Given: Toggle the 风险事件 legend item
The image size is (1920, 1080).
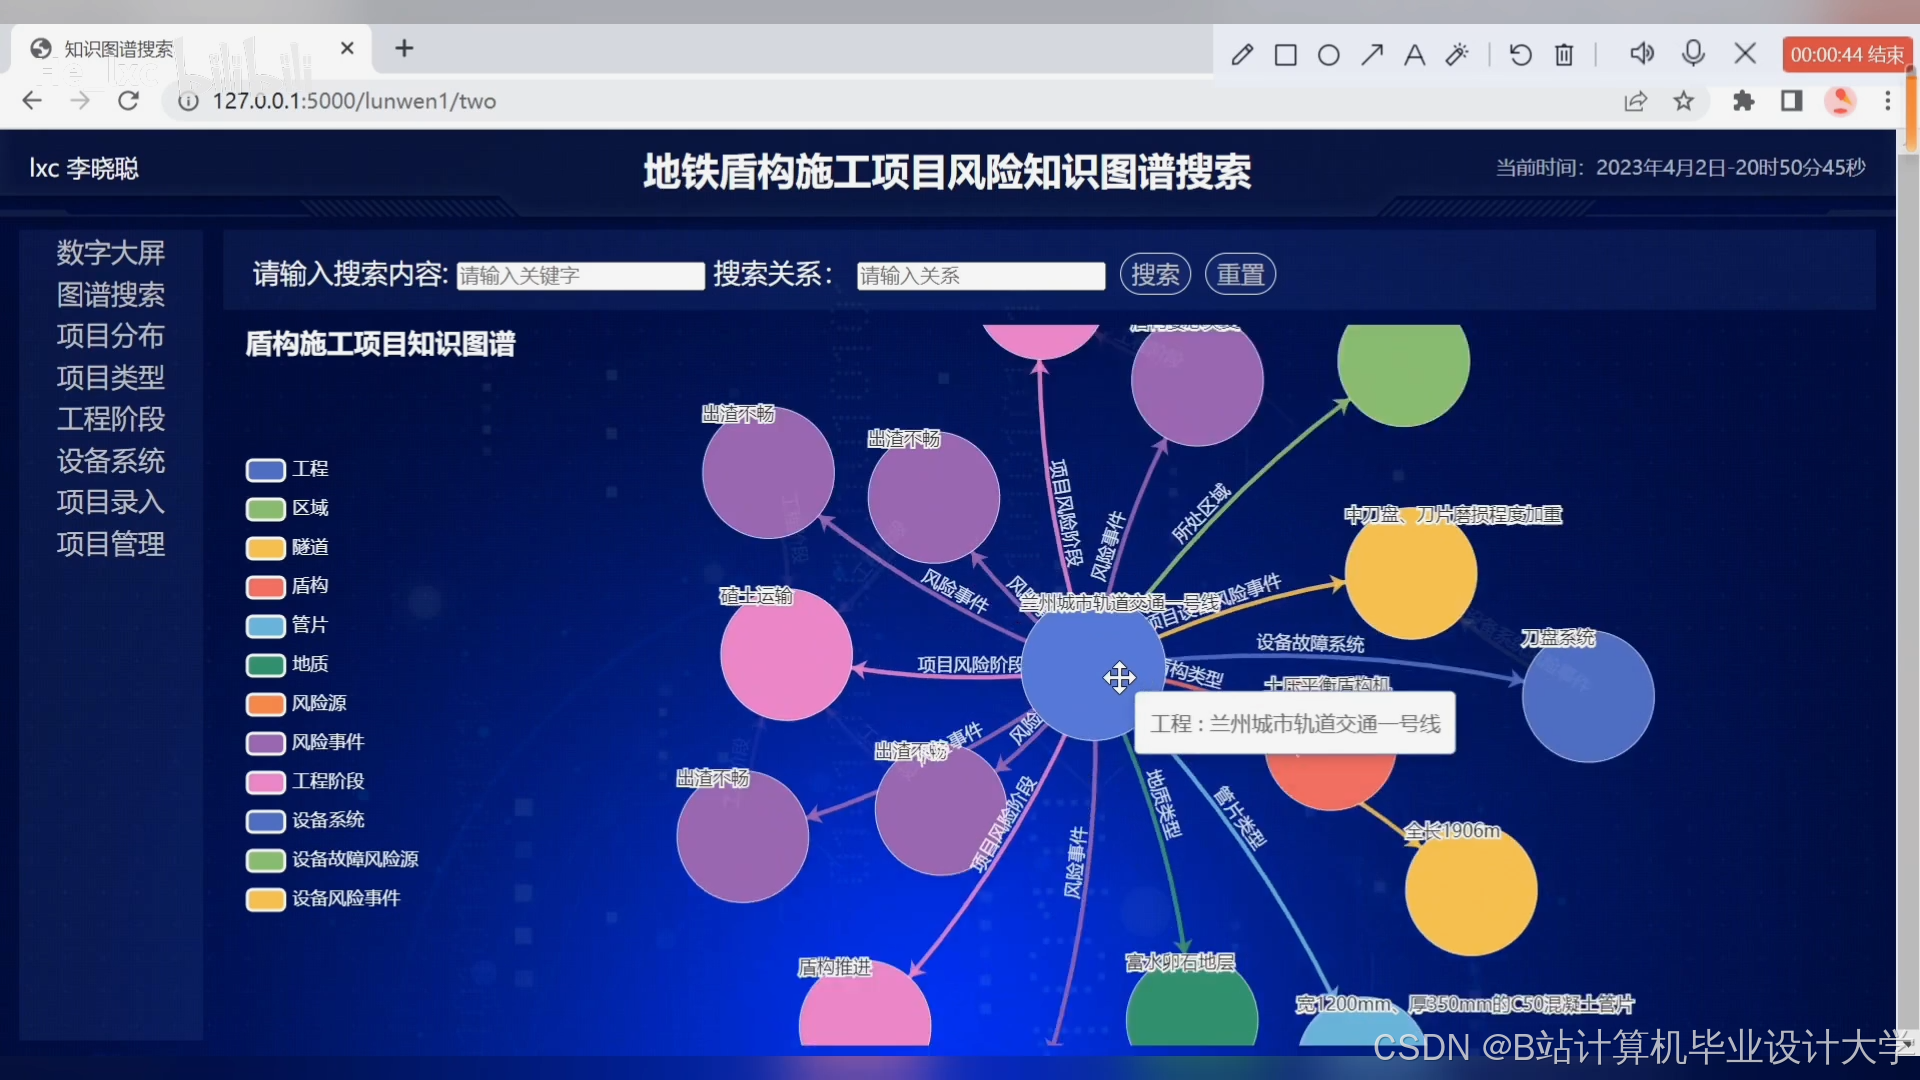Looking at the screenshot, I should [327, 742].
